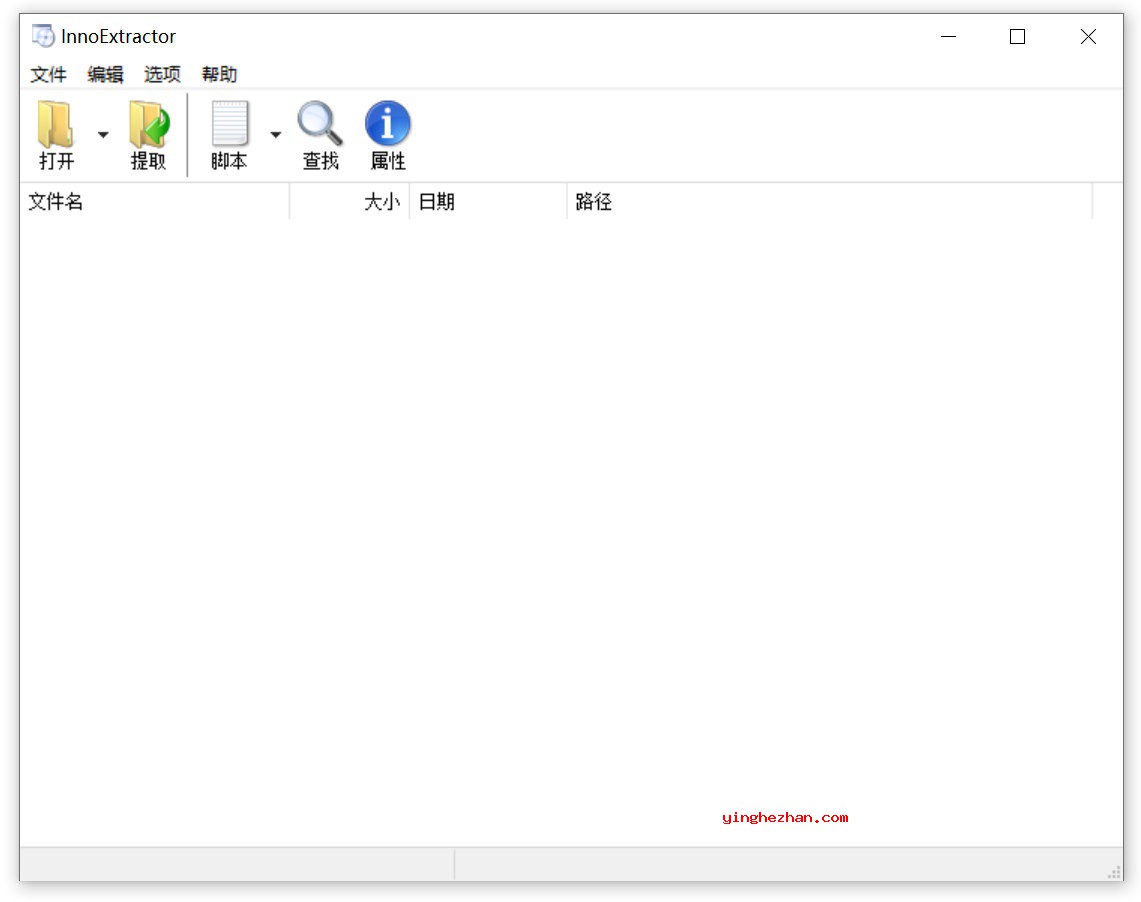Sort by the 大小 column header
This screenshot has width=1141, height=902.
[381, 201]
